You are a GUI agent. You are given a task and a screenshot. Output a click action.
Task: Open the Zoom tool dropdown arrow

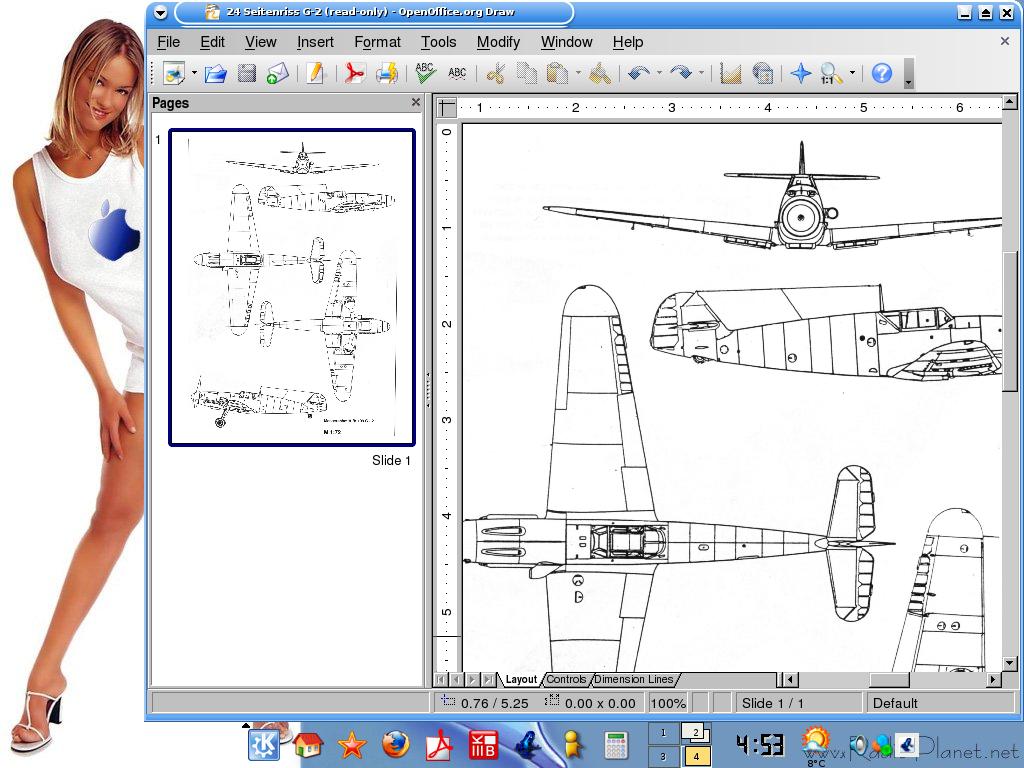coord(852,73)
